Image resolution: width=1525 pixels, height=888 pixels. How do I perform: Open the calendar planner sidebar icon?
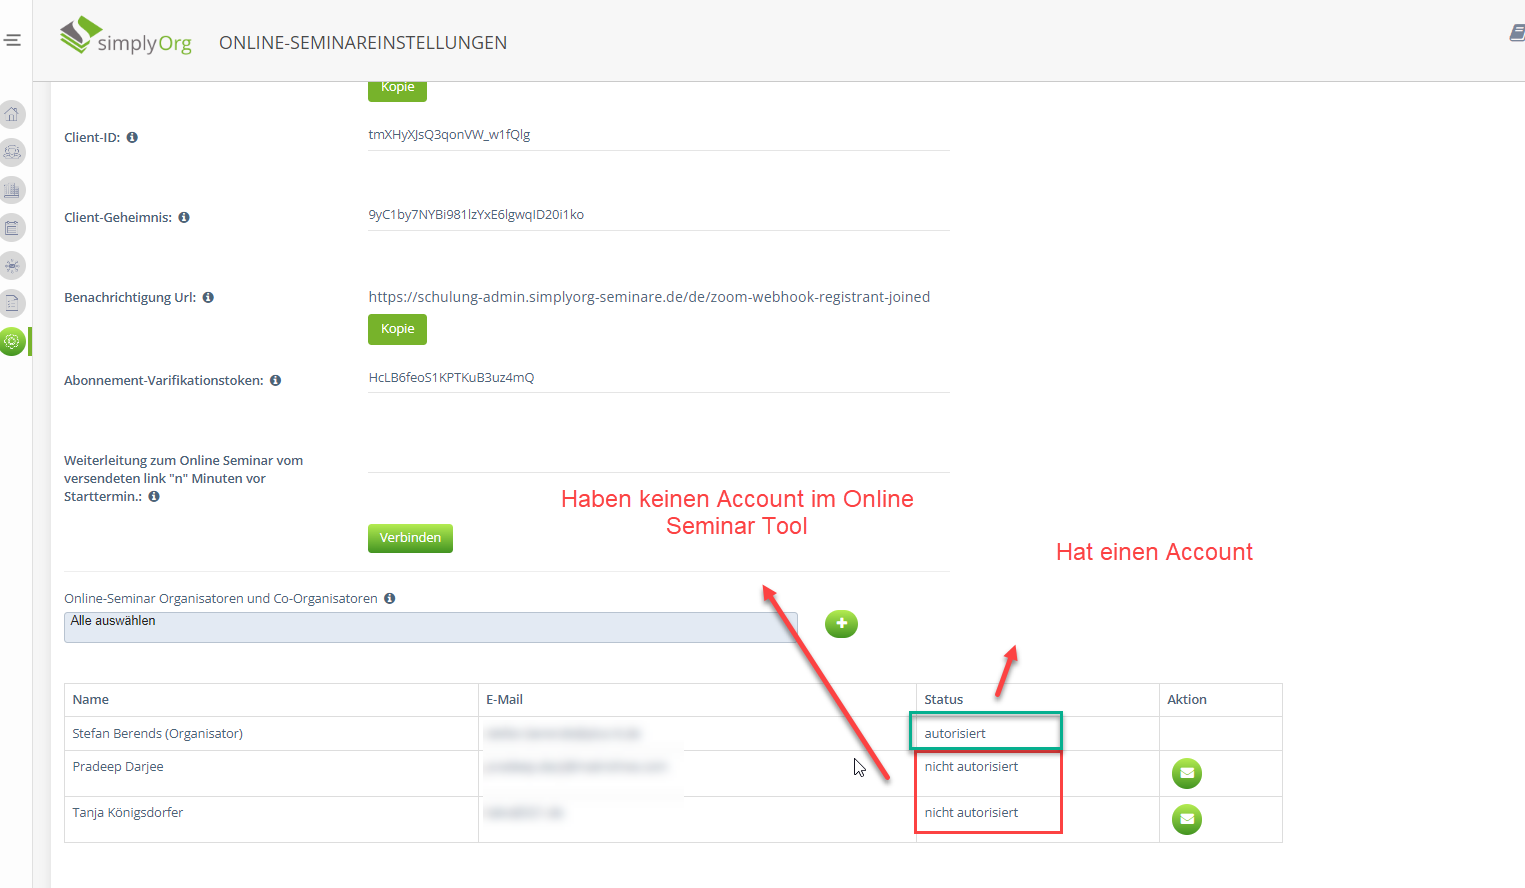[x=12, y=228]
